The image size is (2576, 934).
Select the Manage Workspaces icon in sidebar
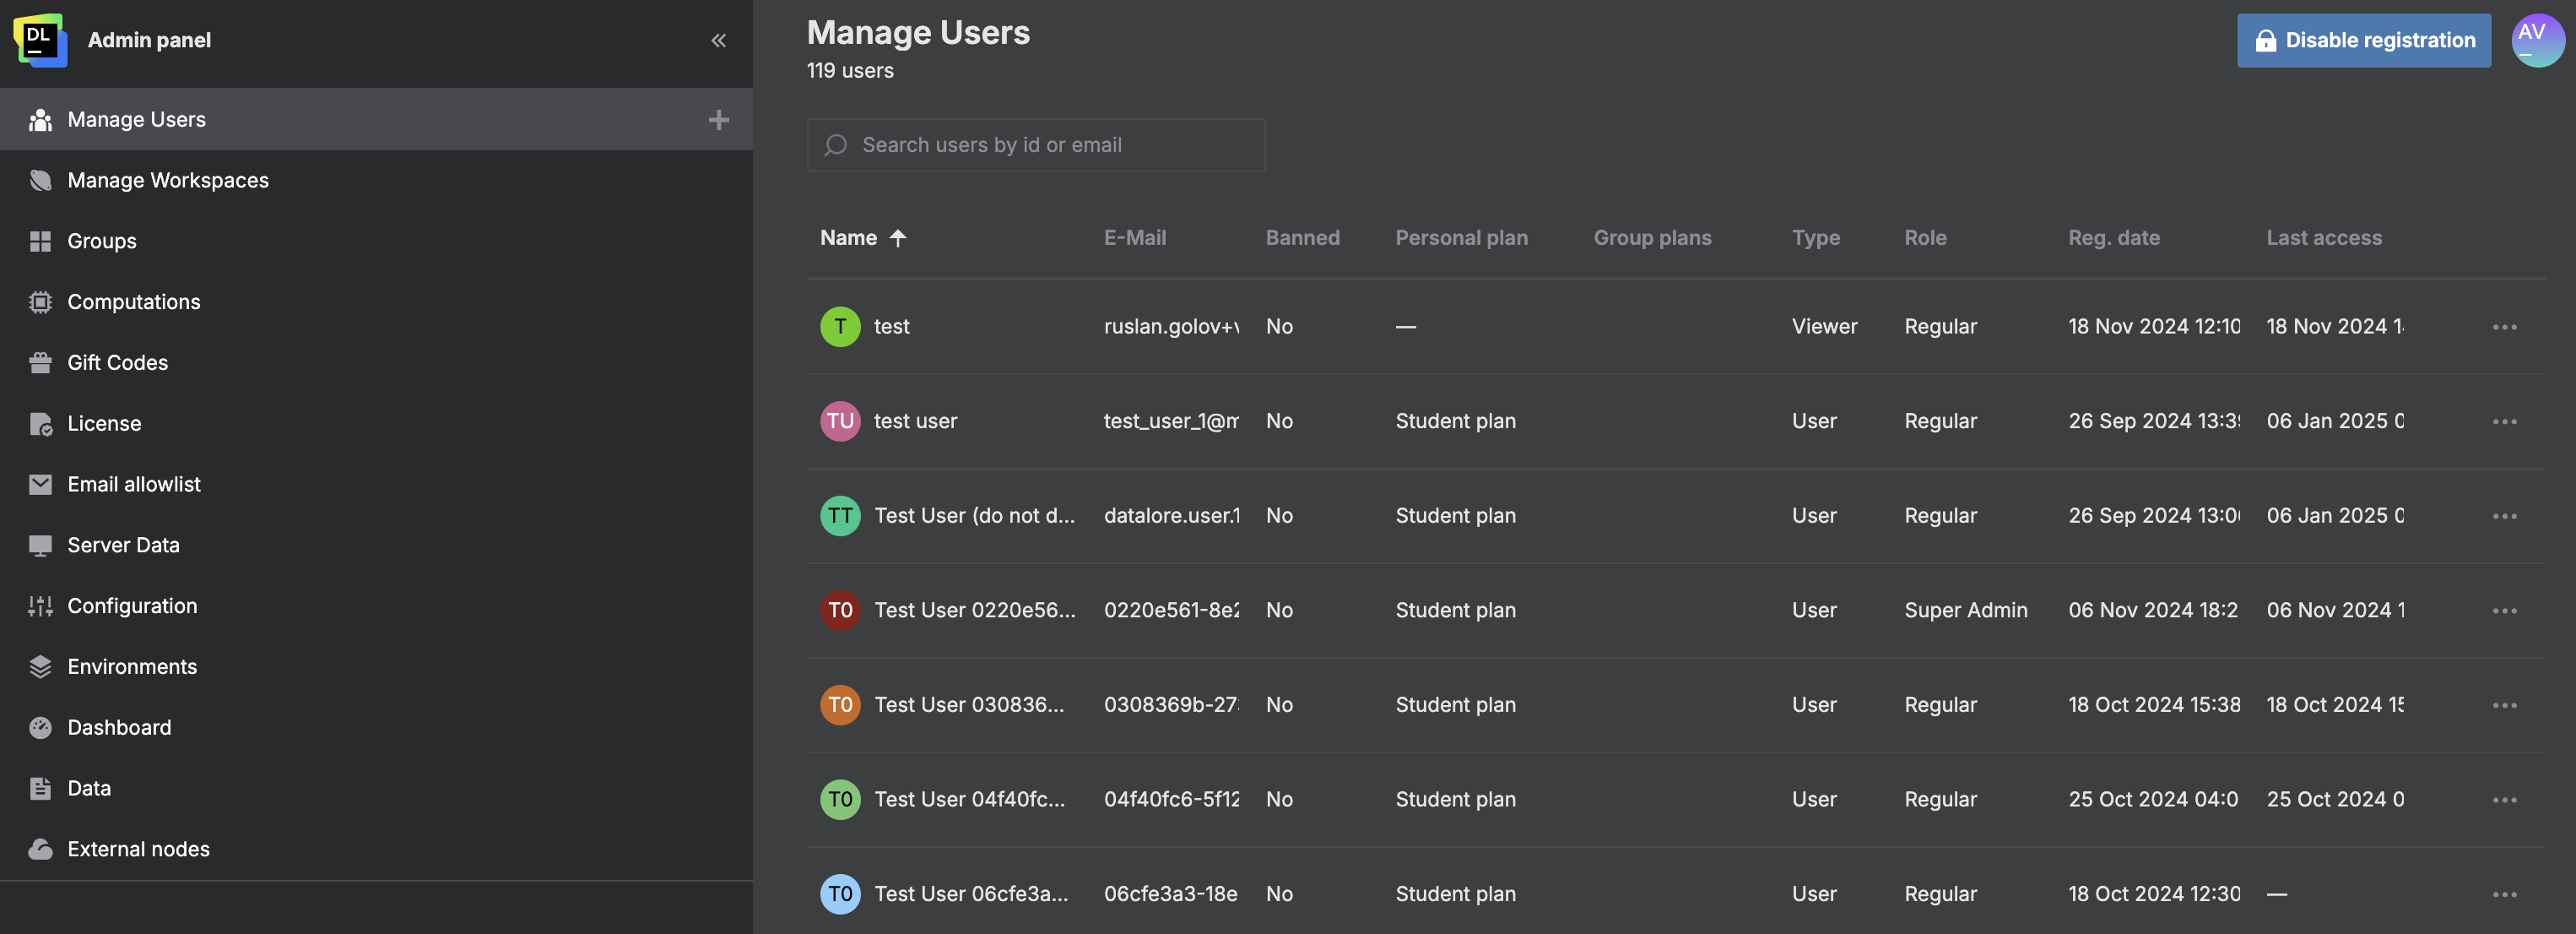40,180
